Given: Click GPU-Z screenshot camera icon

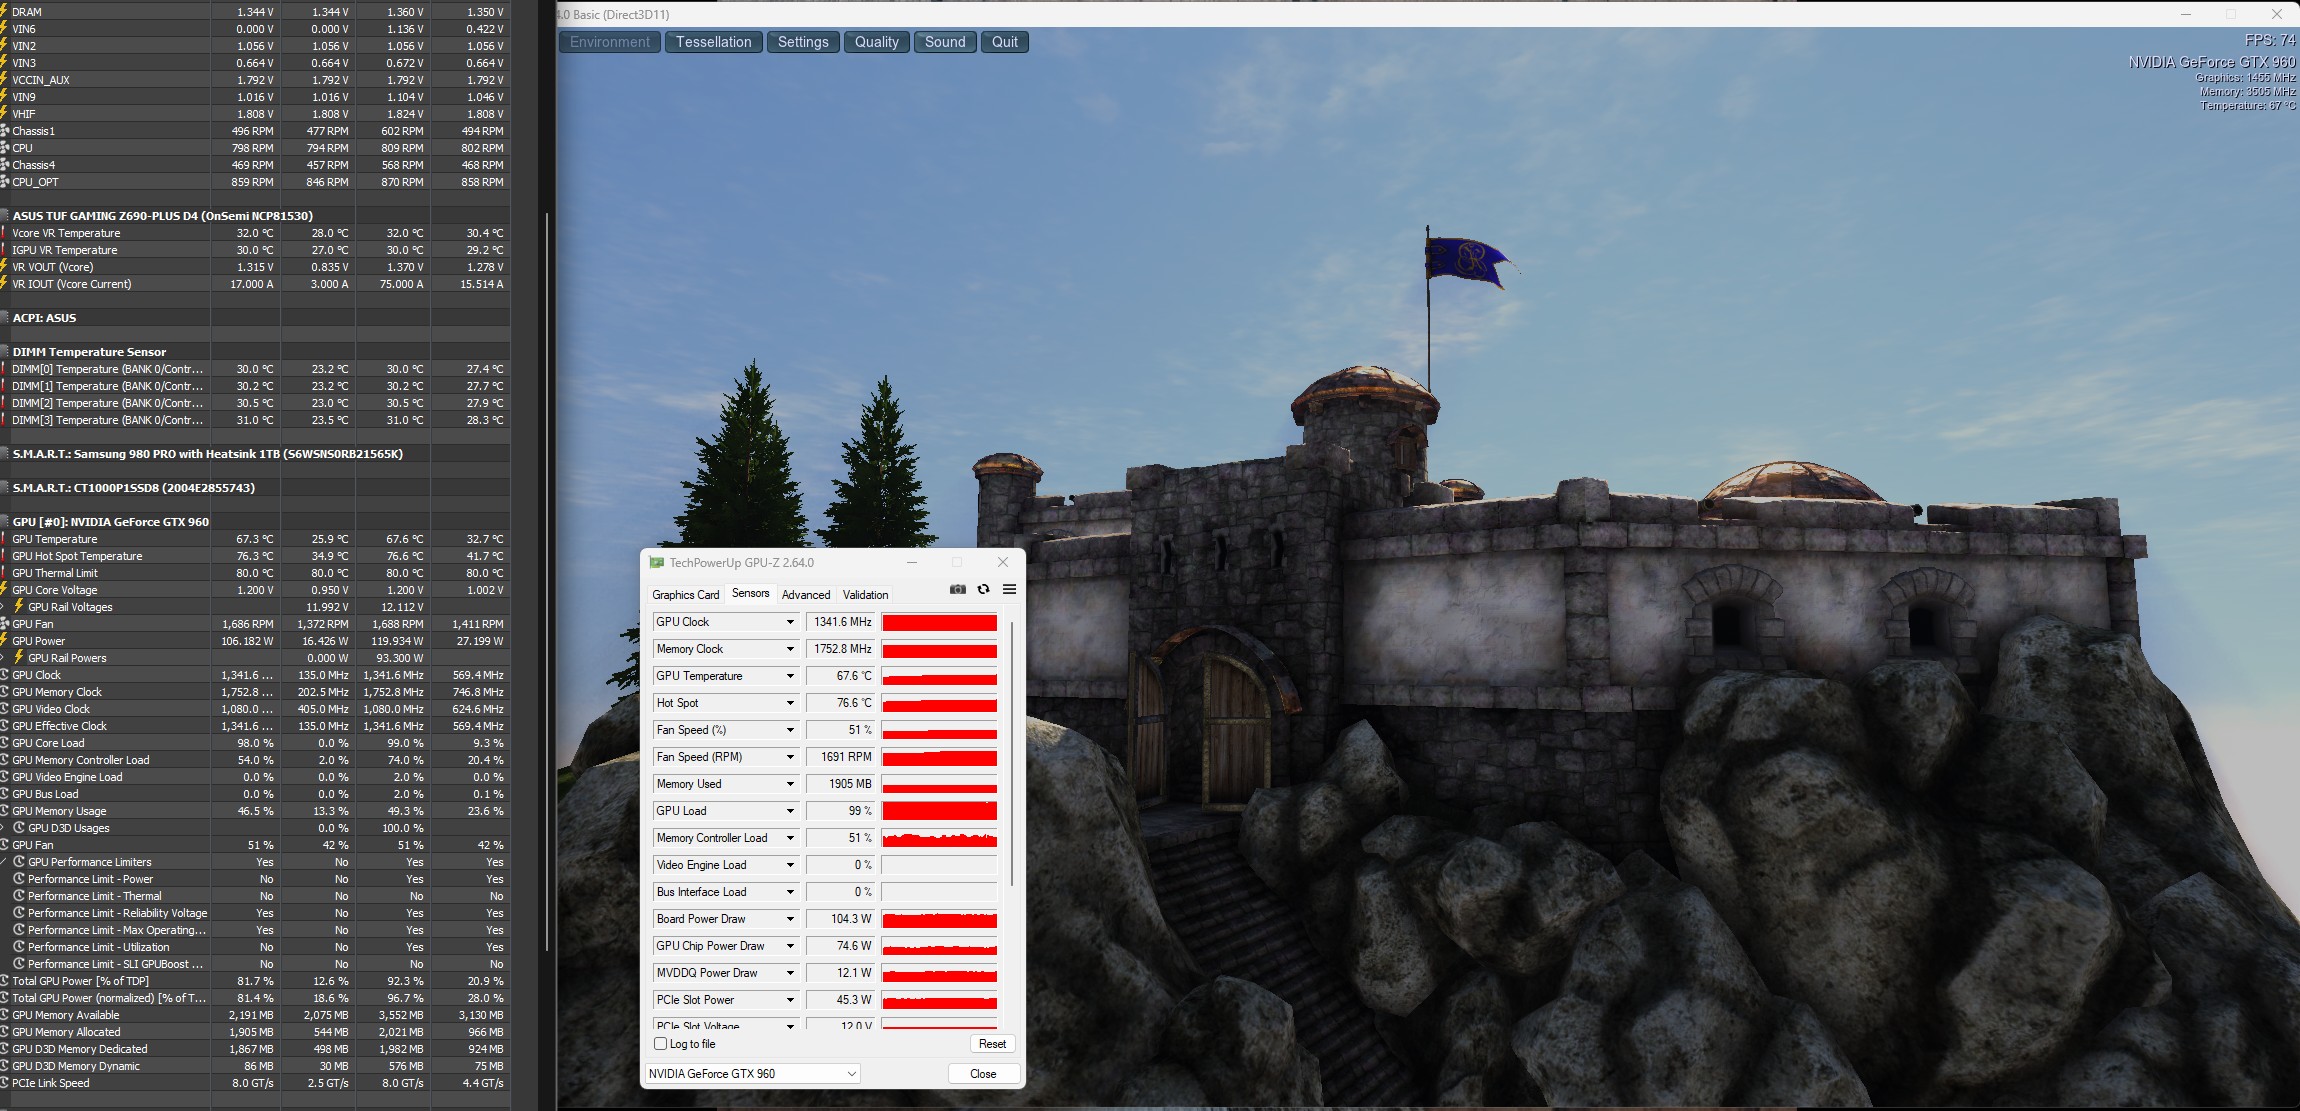Looking at the screenshot, I should coord(957,589).
